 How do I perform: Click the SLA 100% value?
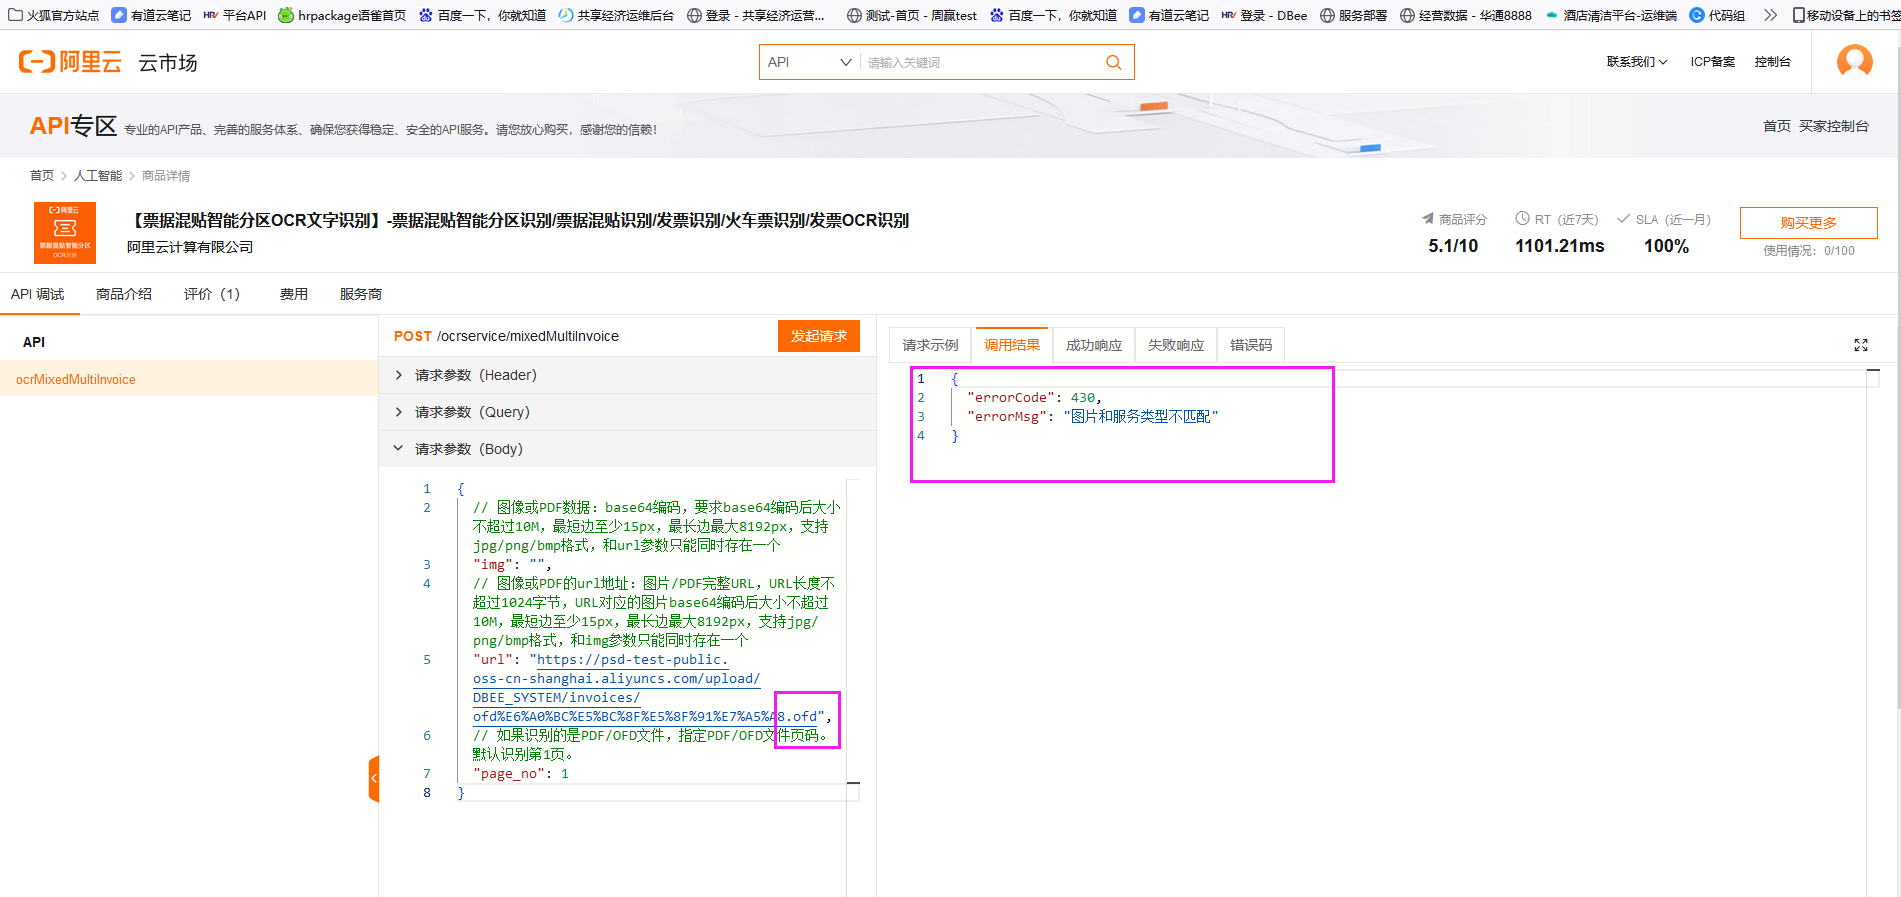1666,246
